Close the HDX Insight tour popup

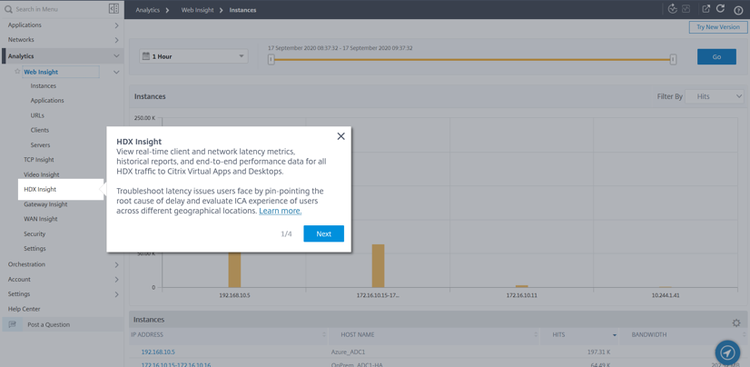coord(341,136)
